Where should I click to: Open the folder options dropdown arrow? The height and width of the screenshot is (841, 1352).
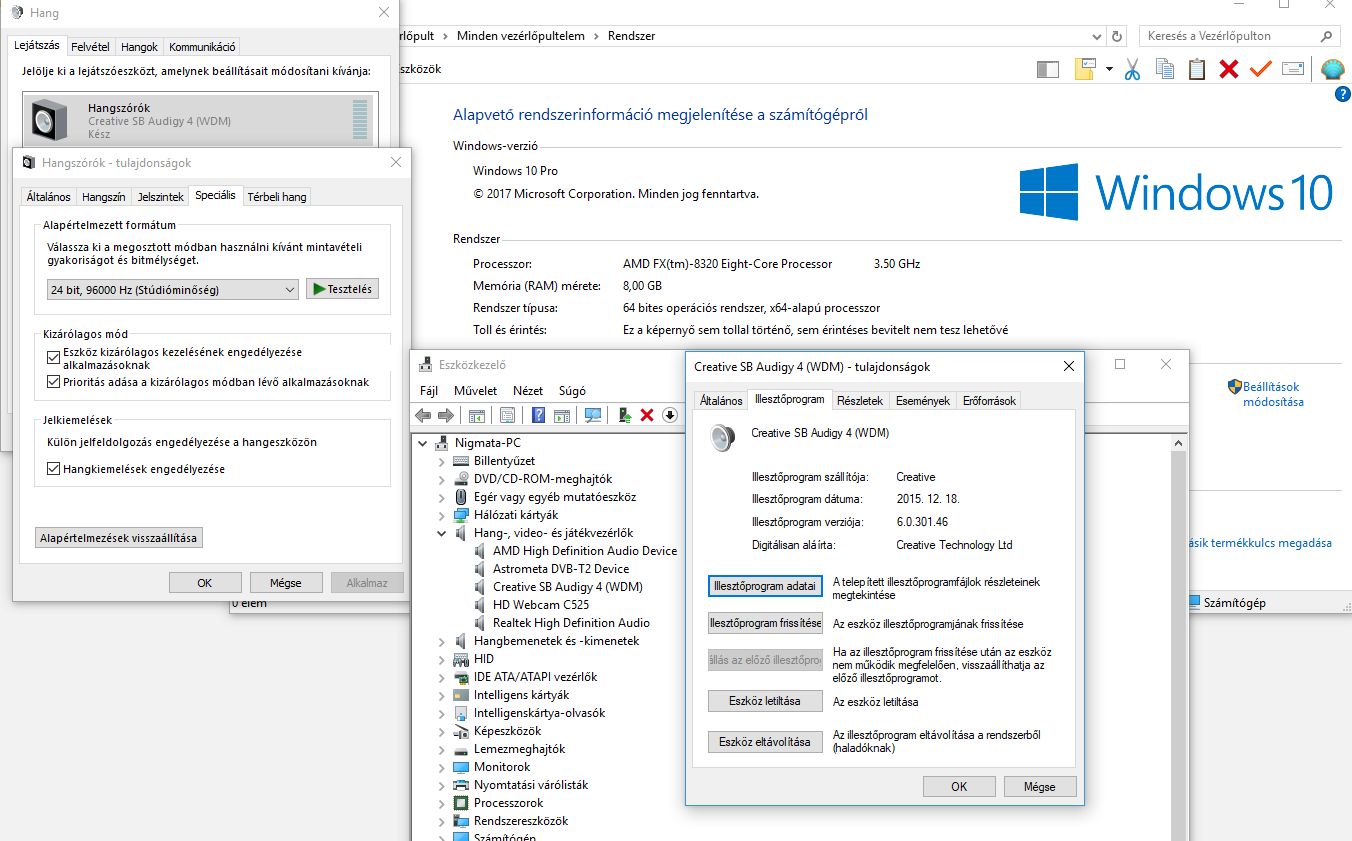coord(1109,69)
